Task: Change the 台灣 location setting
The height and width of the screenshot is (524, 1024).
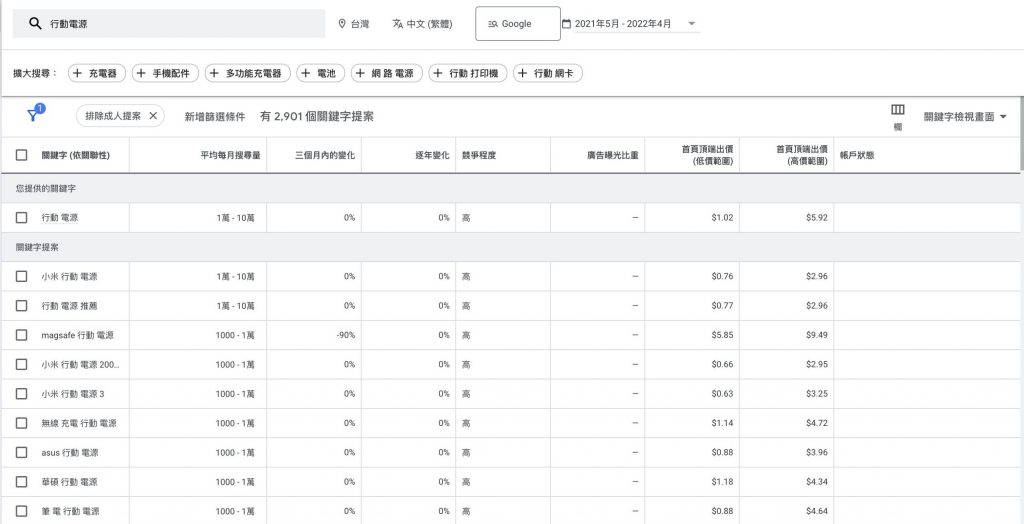Action: coord(353,24)
